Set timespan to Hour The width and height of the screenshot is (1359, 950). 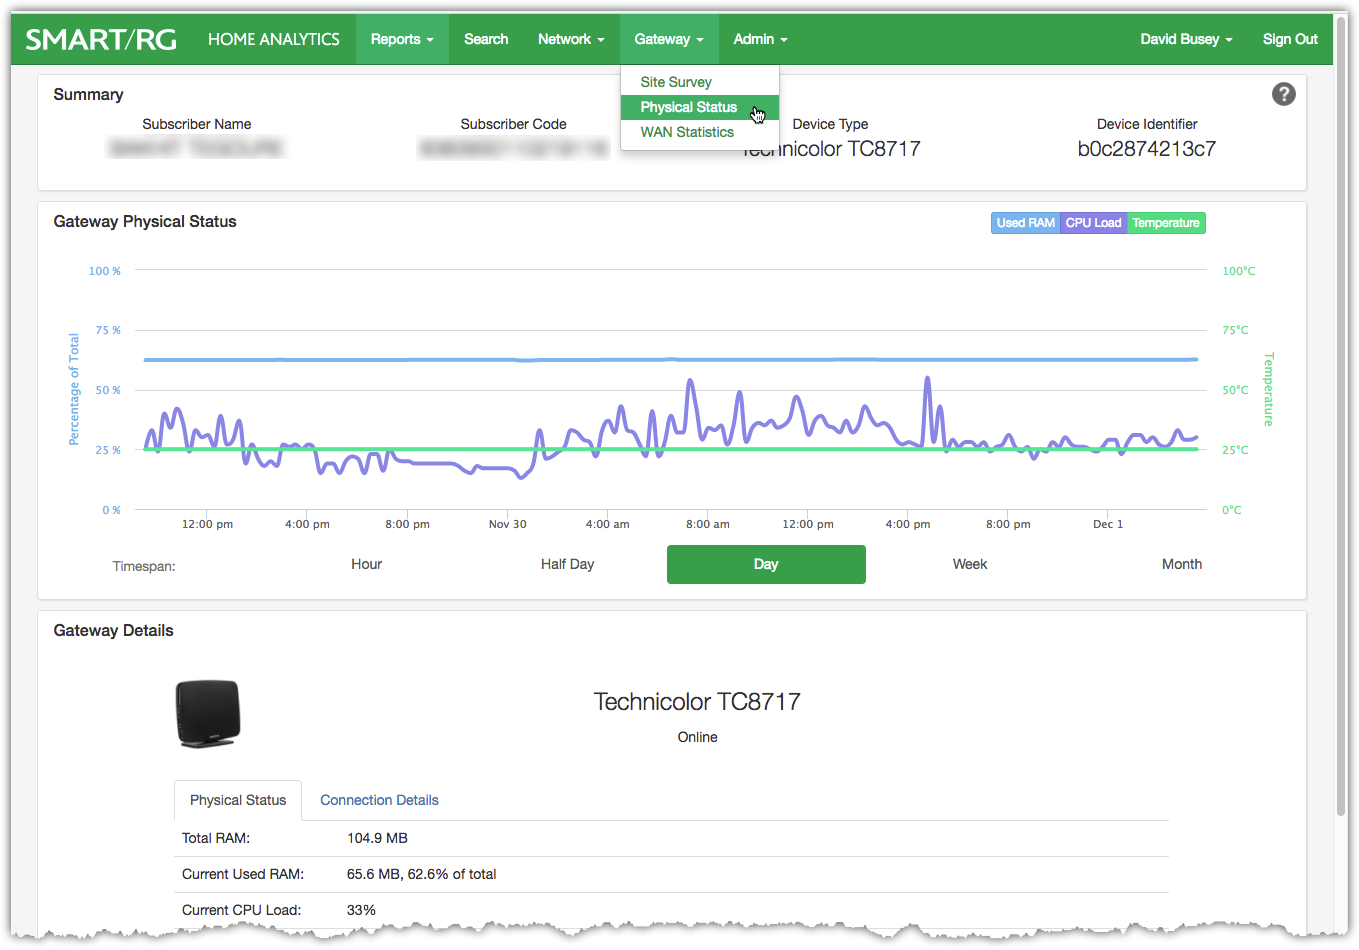(x=366, y=564)
